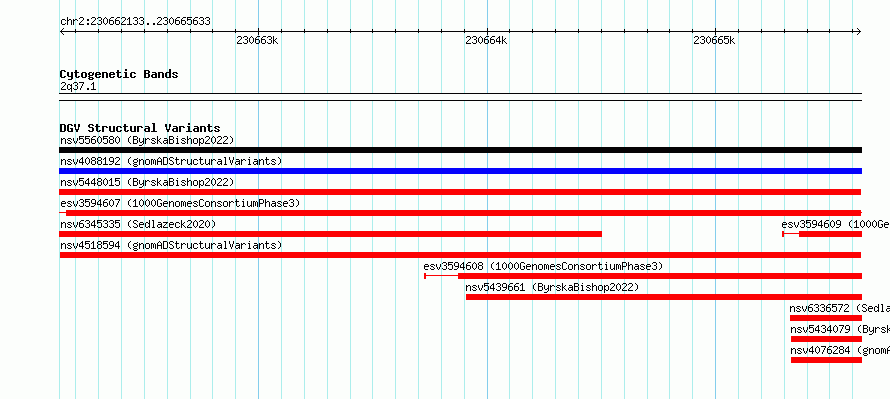Open nsv4518594 (gnomADStructuralVariants) label

pos(171,245)
